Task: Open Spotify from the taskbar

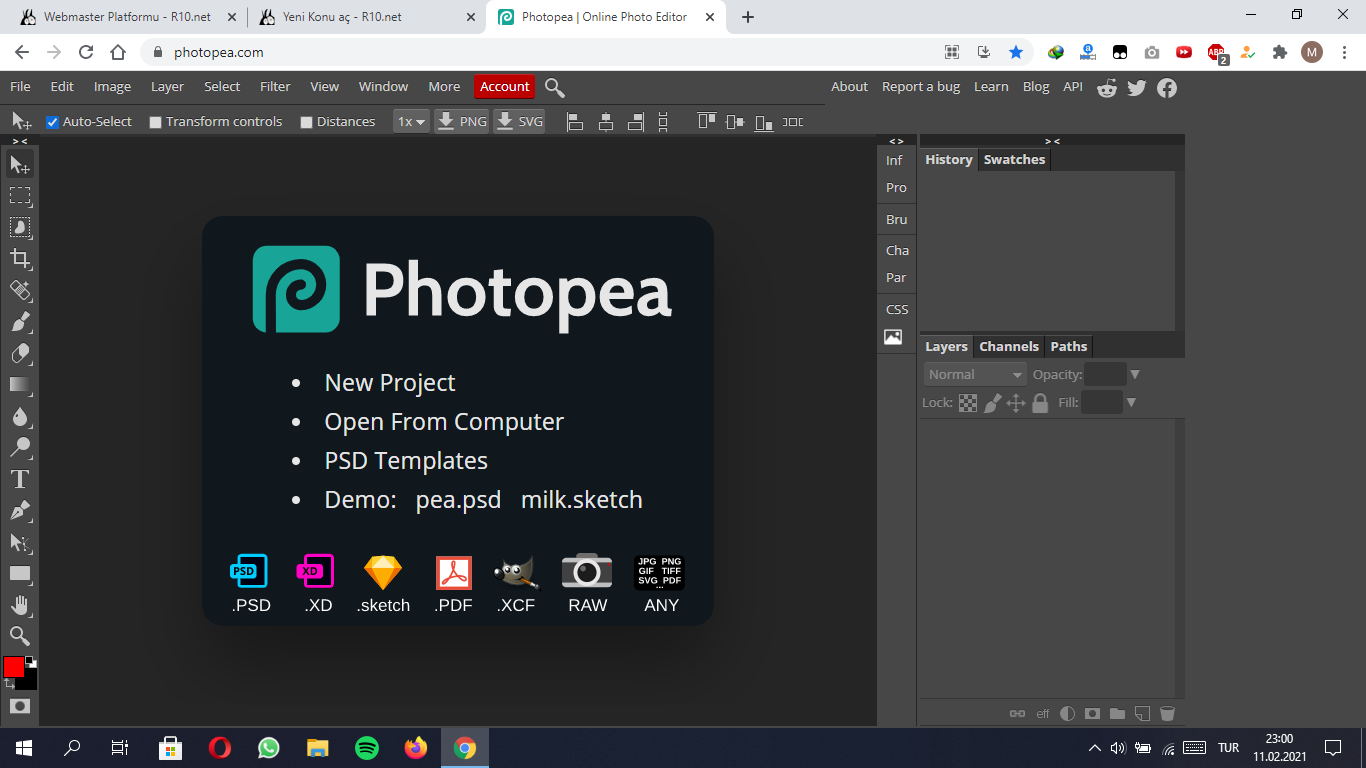Action: [367, 747]
